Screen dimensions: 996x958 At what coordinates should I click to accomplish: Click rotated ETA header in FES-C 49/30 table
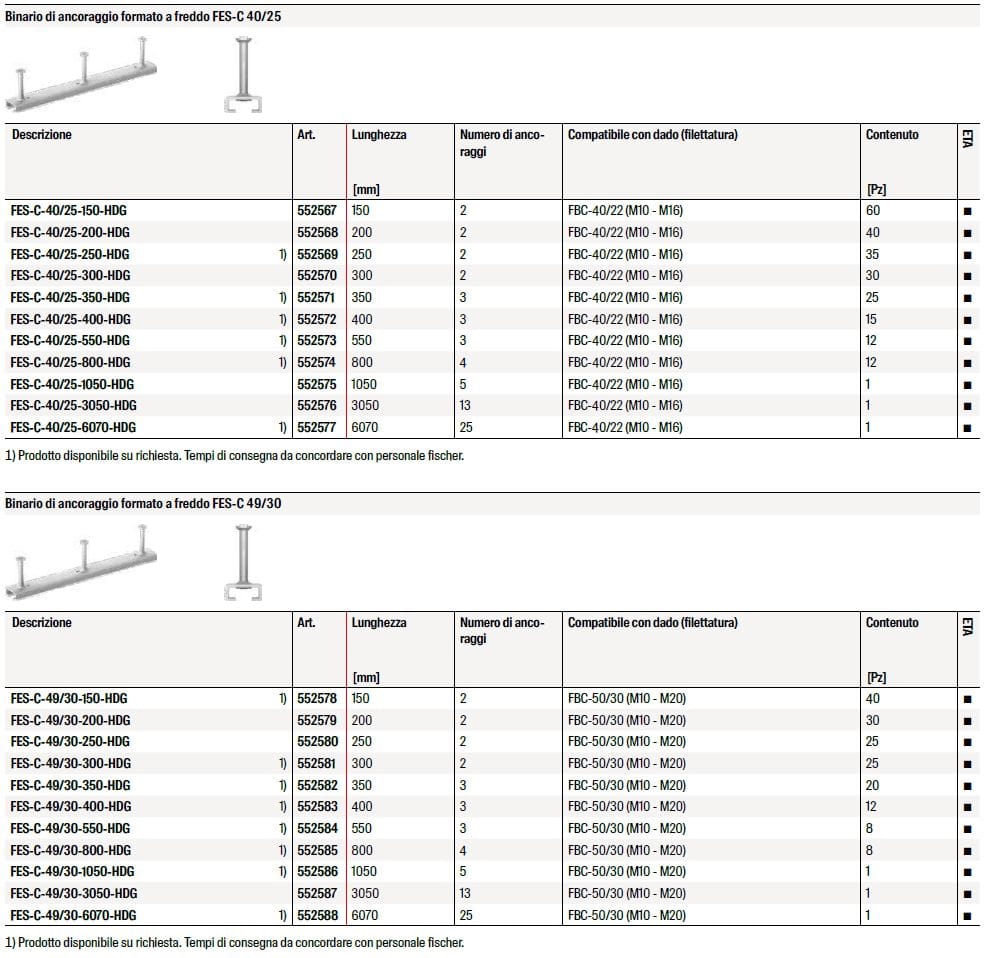967,627
